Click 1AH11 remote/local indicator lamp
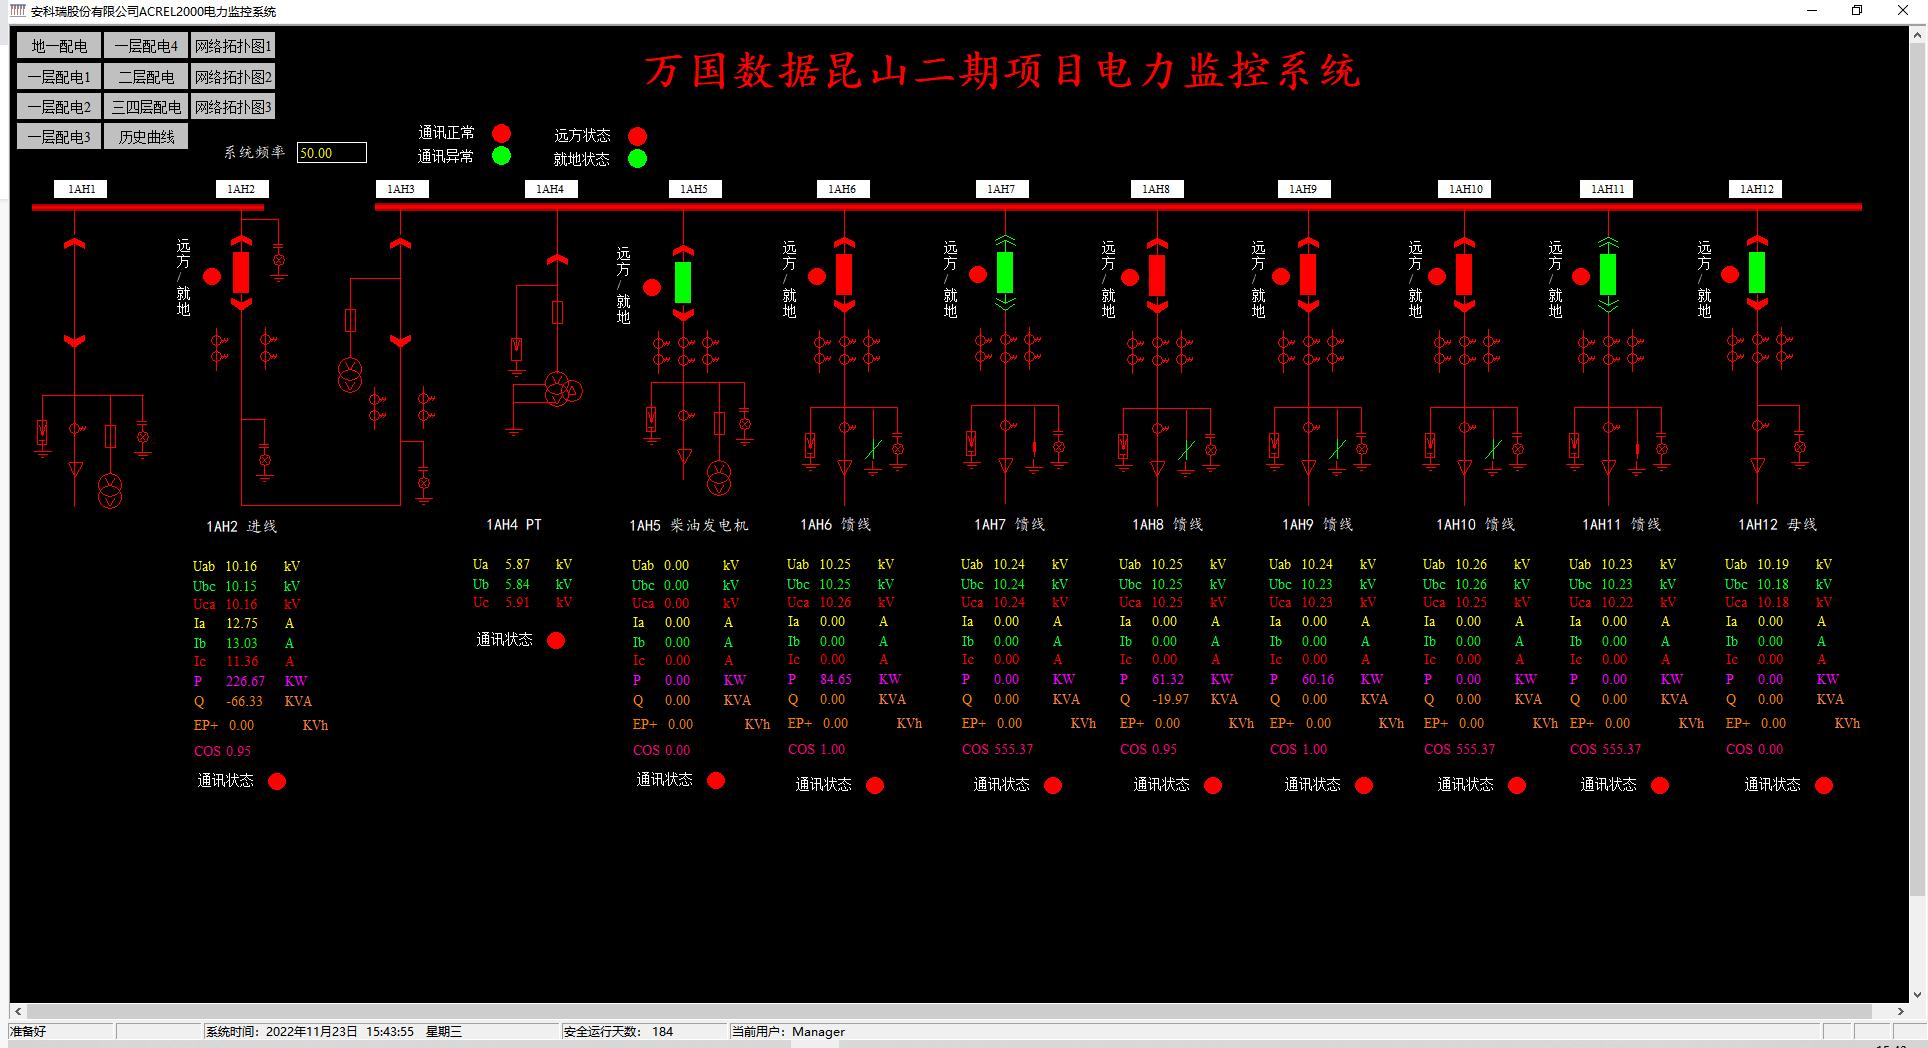 click(1581, 277)
